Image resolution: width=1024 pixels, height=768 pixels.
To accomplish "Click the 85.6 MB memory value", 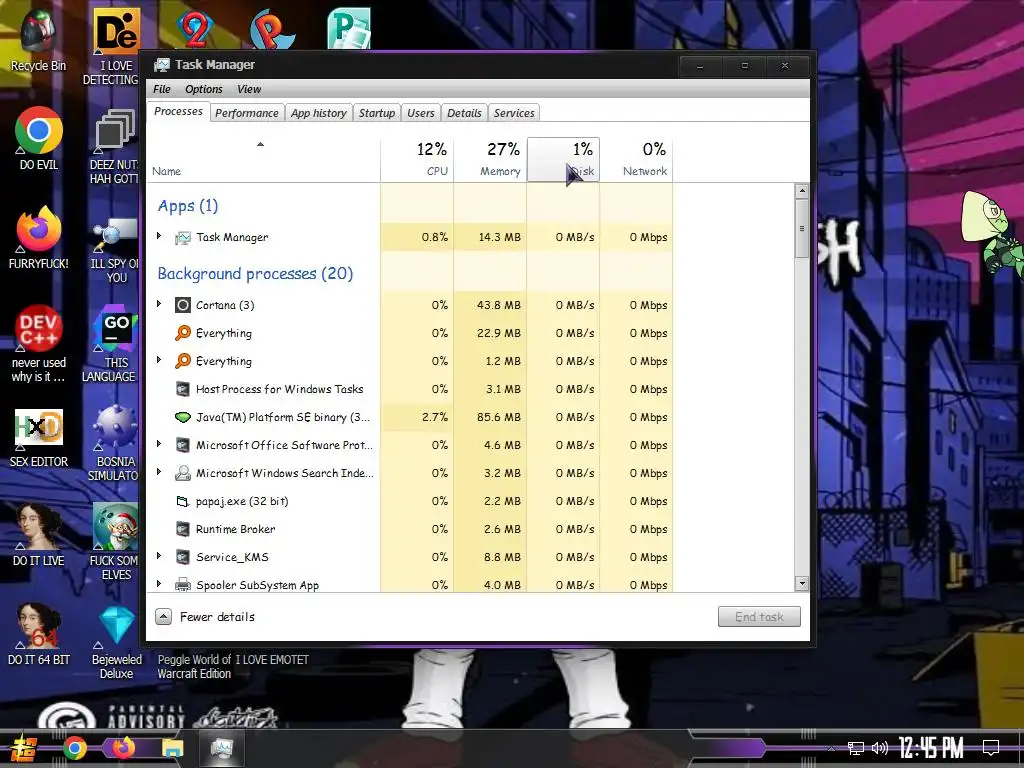I will pyautogui.click(x=499, y=417).
